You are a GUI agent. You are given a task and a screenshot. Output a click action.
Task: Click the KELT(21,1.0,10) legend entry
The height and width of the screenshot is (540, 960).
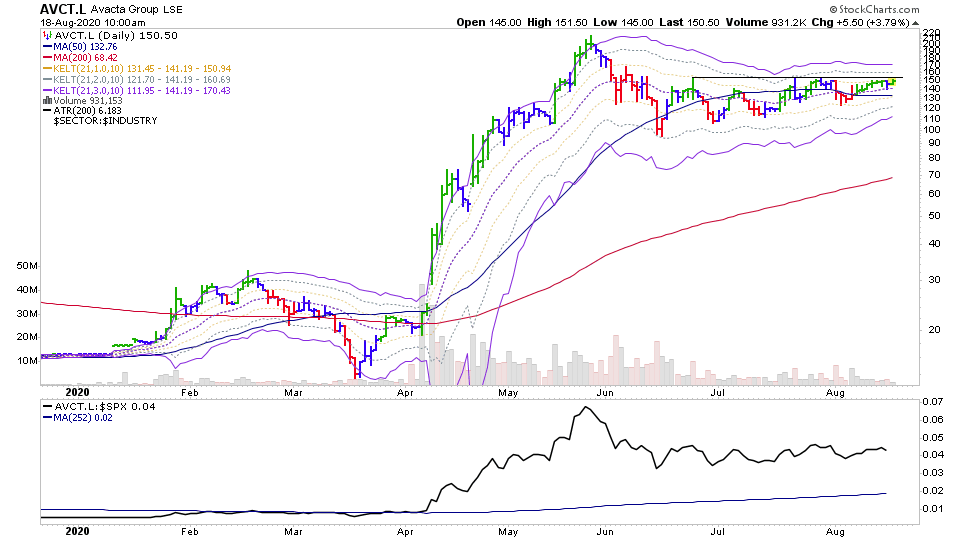[x=137, y=69]
